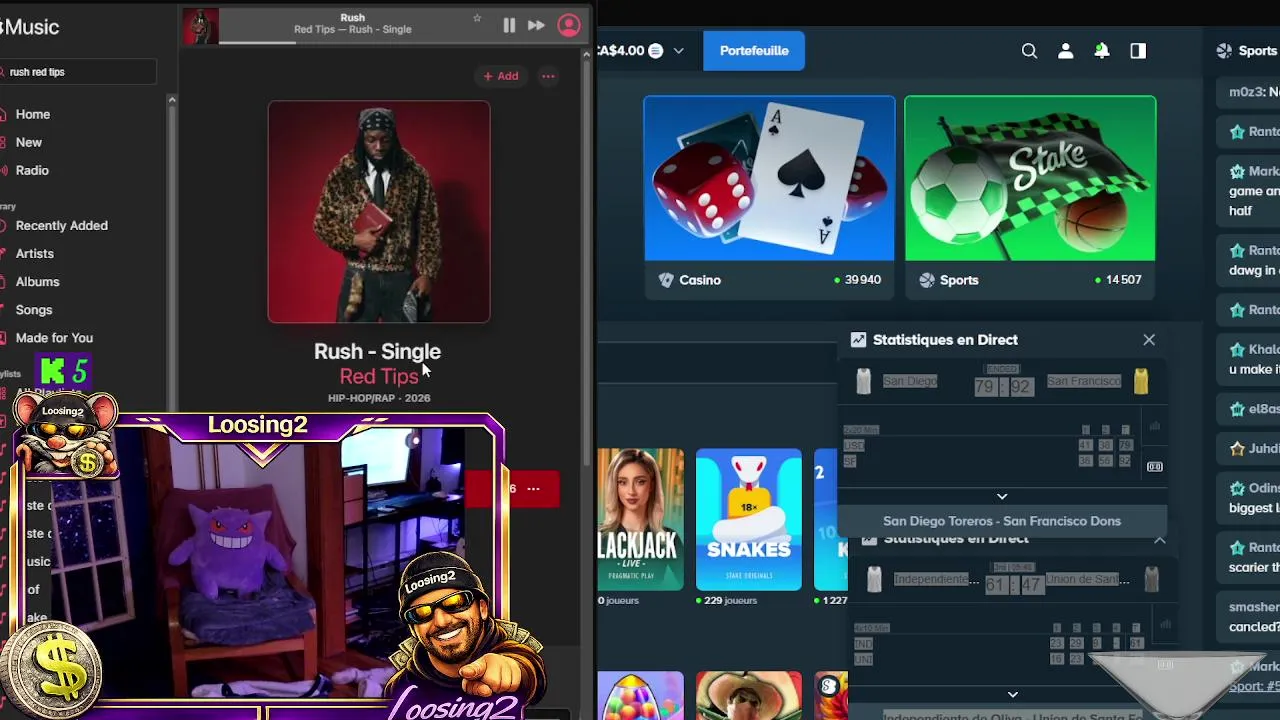The image size is (1280, 720).
Task: Click San Diego team jersey icon
Action: pyautogui.click(x=864, y=381)
